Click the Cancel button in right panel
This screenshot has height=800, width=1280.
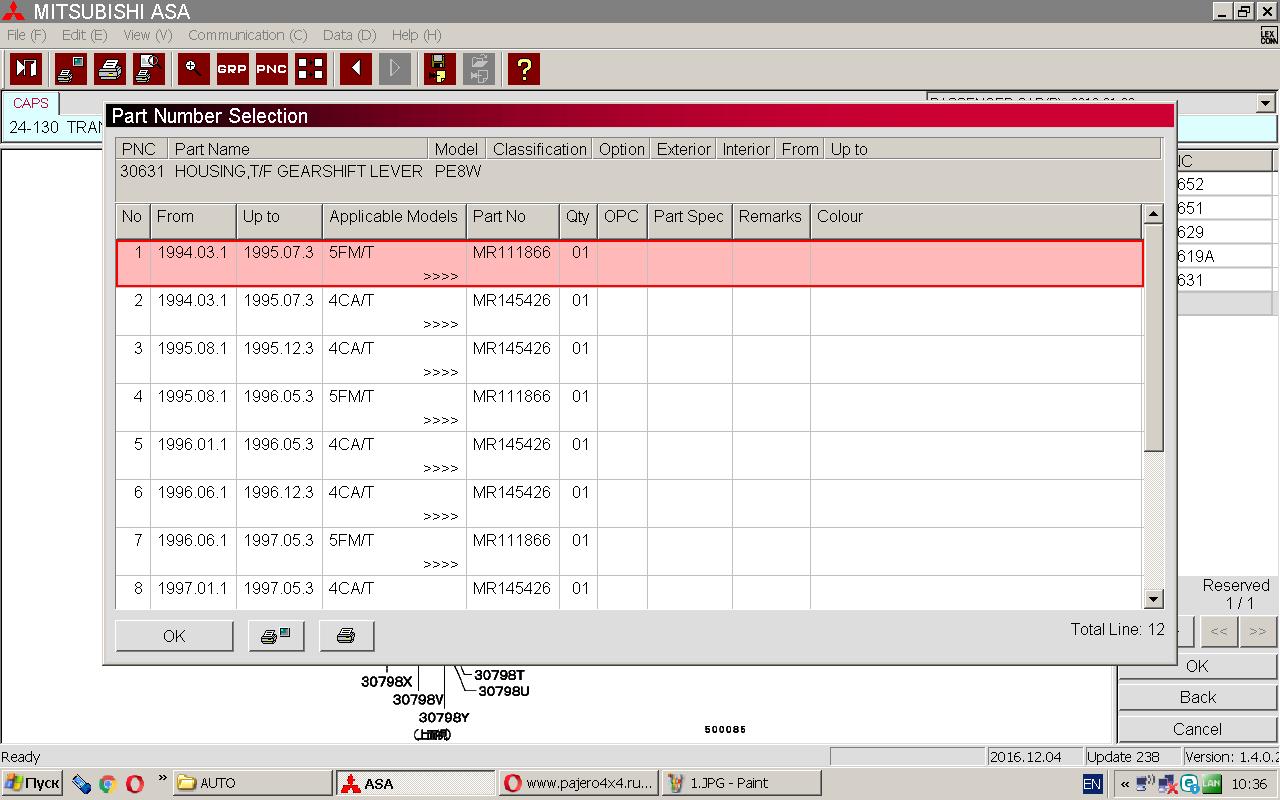(1197, 729)
